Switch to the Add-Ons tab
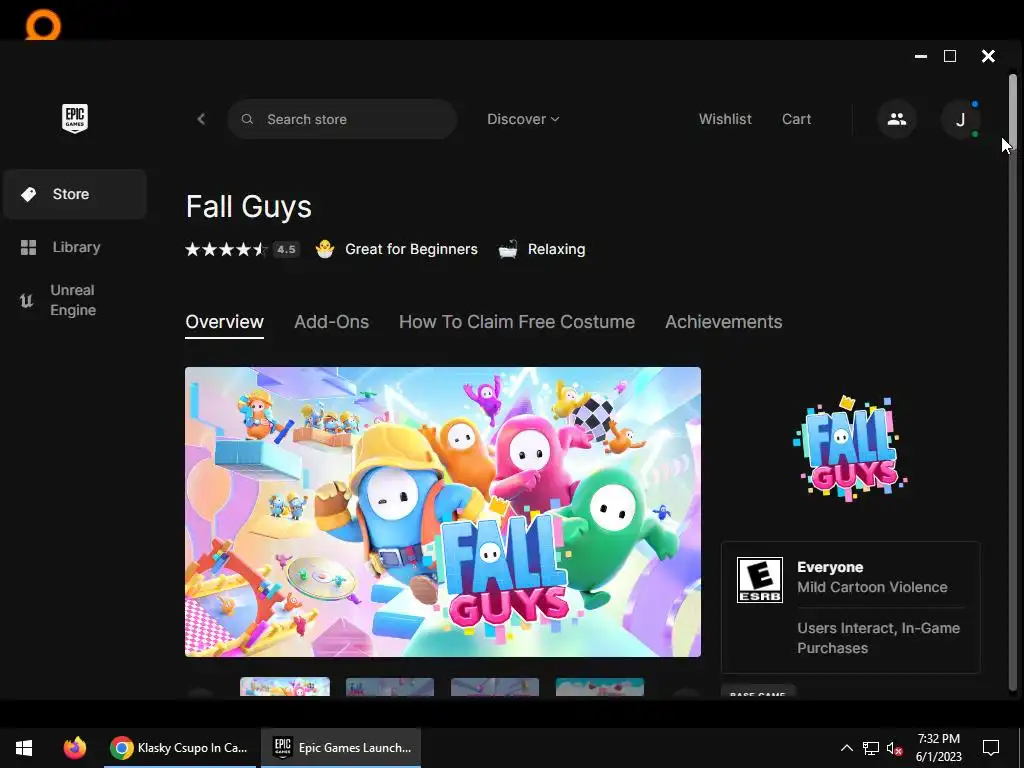The image size is (1024, 768). 331,322
